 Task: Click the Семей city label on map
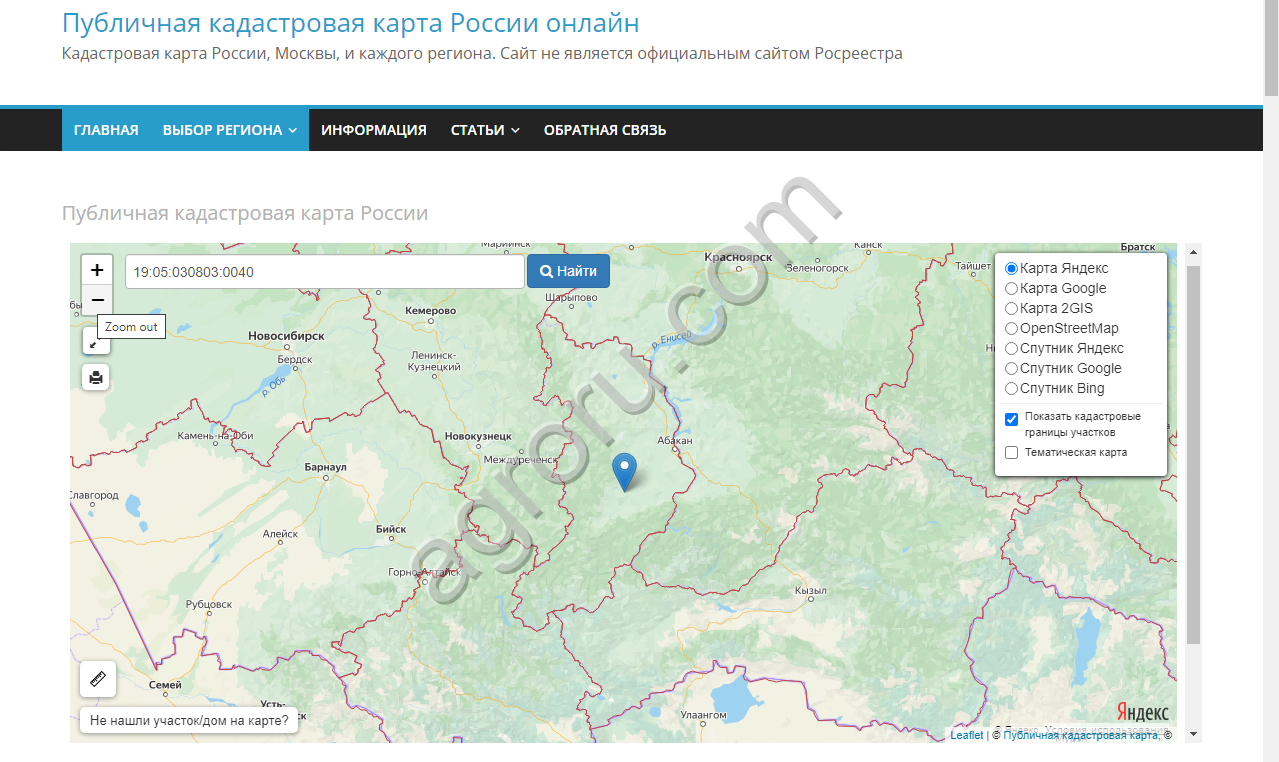[x=165, y=685]
